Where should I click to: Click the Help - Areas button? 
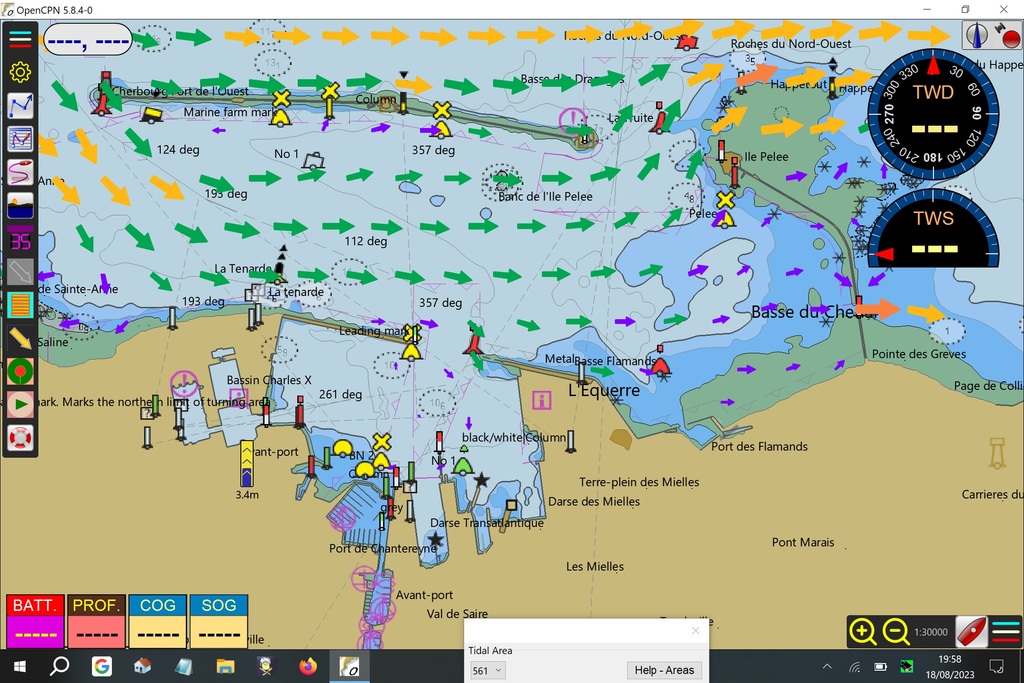coord(664,670)
